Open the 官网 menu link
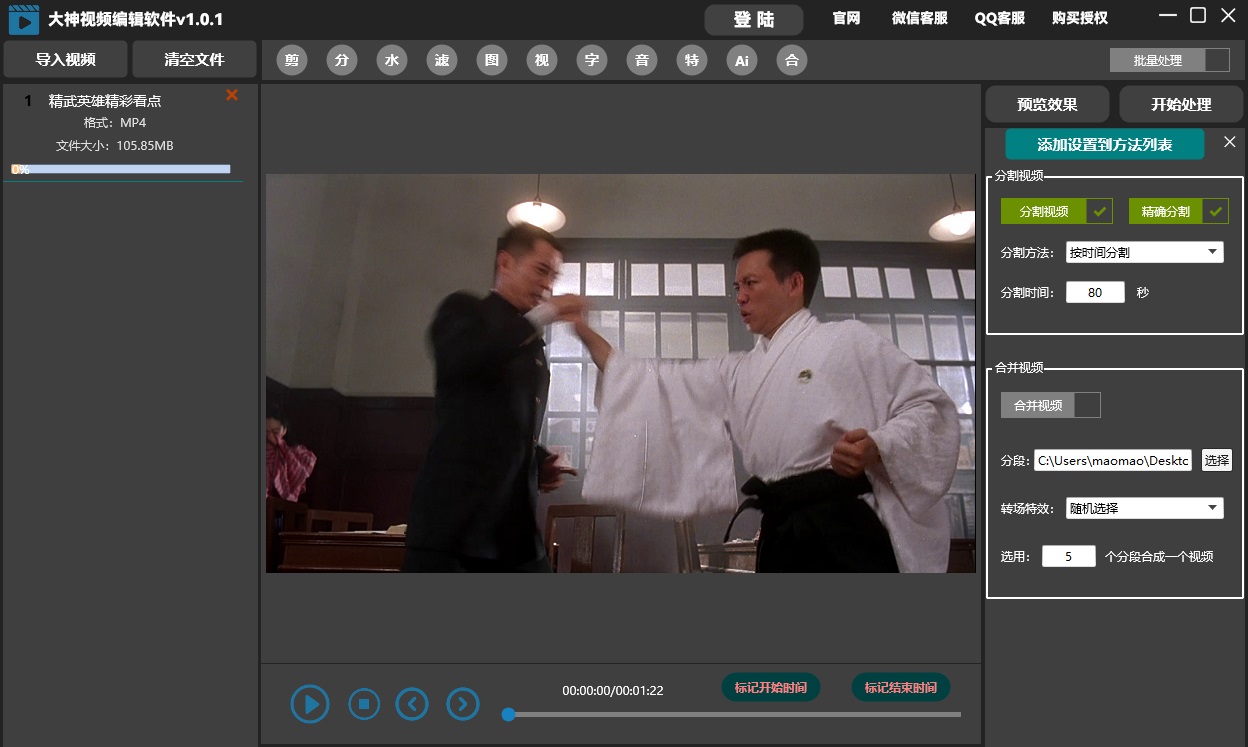The height and width of the screenshot is (747, 1248). pos(846,18)
